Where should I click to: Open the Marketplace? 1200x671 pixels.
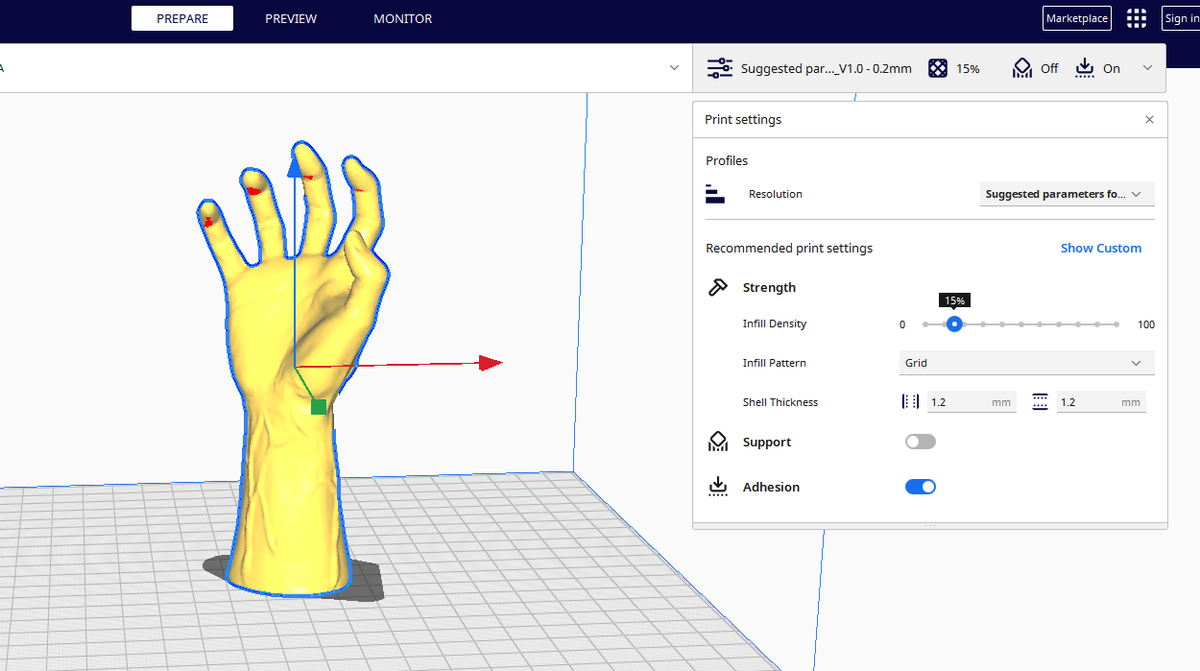[x=1076, y=17]
